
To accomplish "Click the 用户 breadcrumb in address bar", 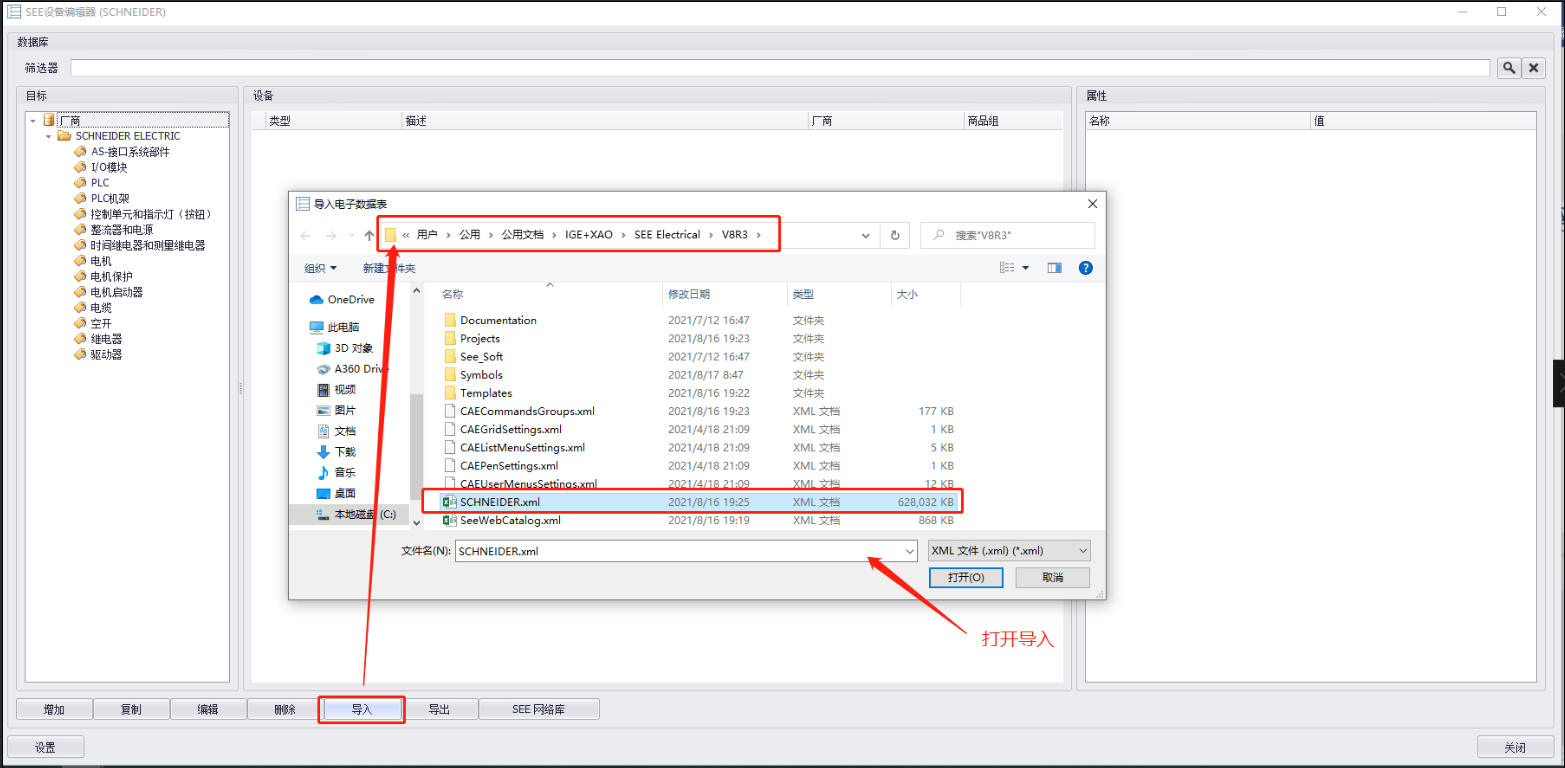I will (427, 235).
